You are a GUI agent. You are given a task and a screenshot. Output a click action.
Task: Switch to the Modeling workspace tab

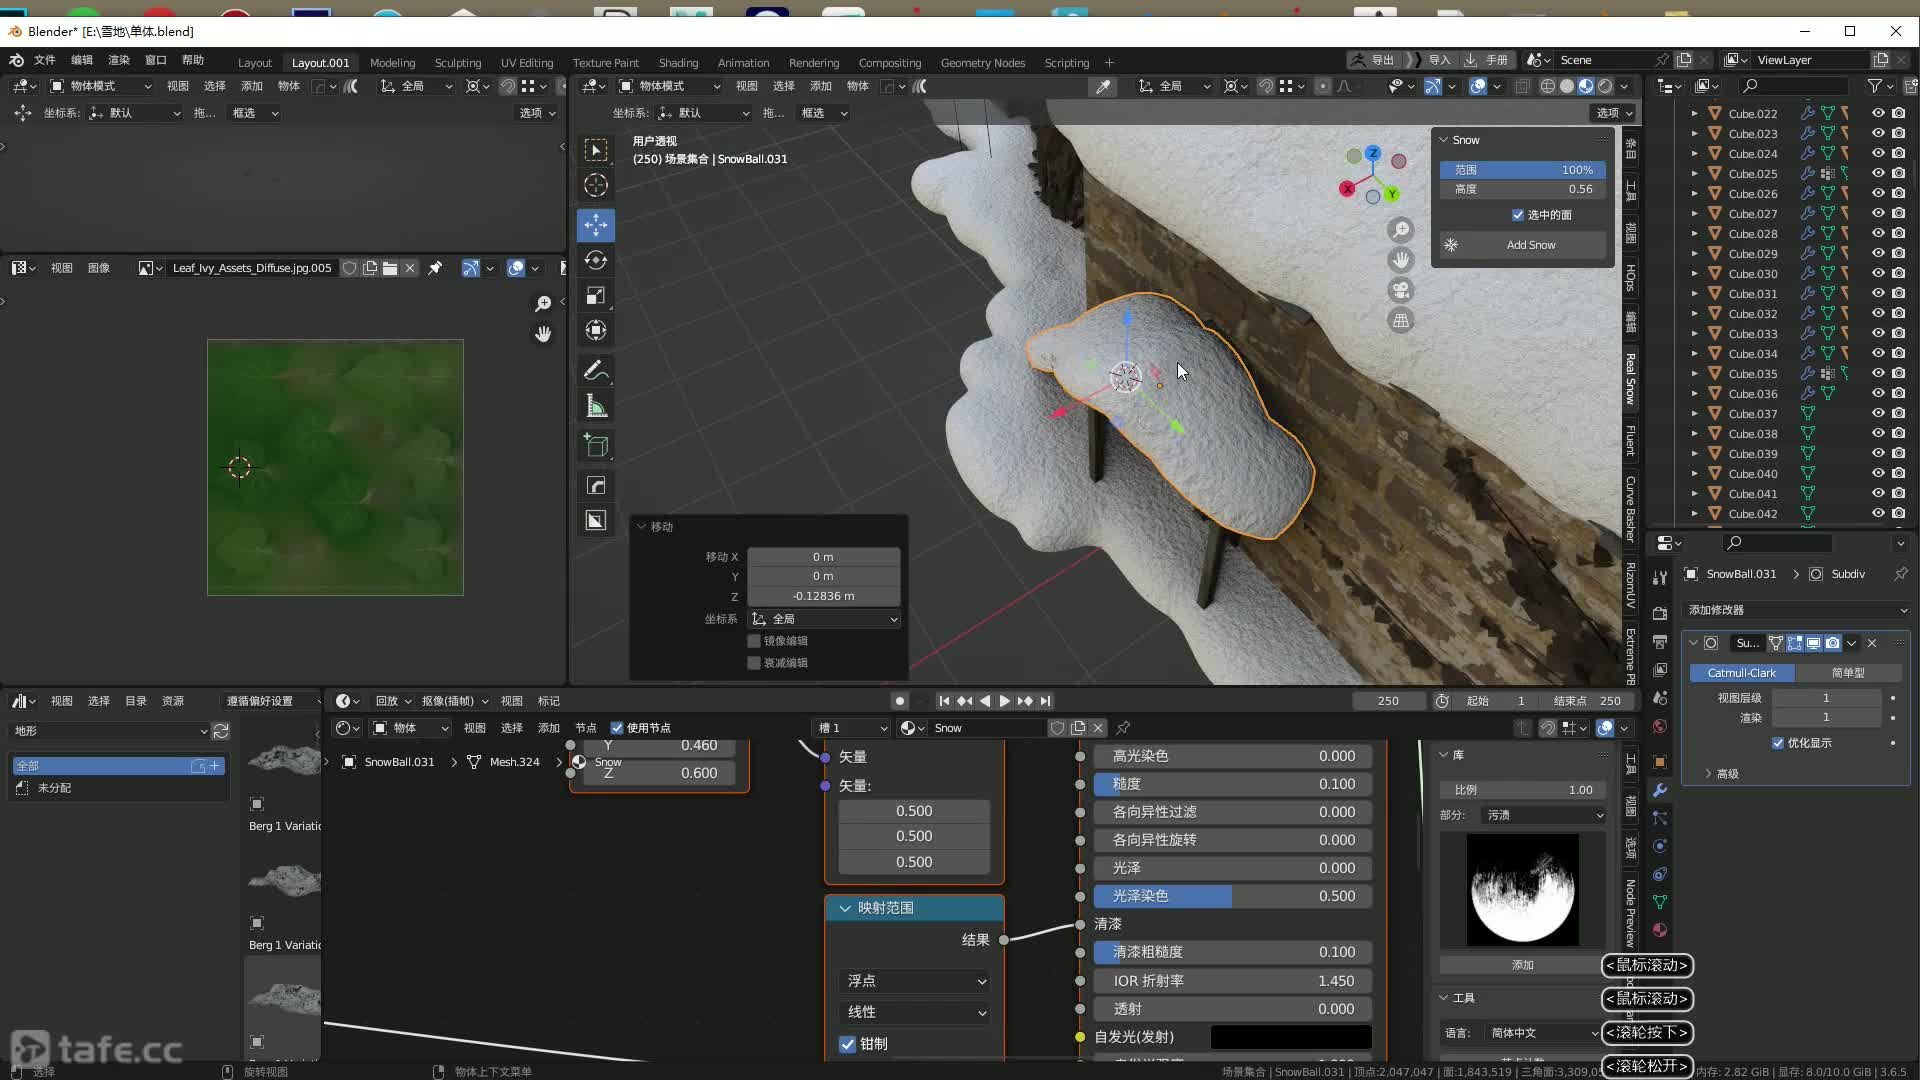click(x=392, y=62)
